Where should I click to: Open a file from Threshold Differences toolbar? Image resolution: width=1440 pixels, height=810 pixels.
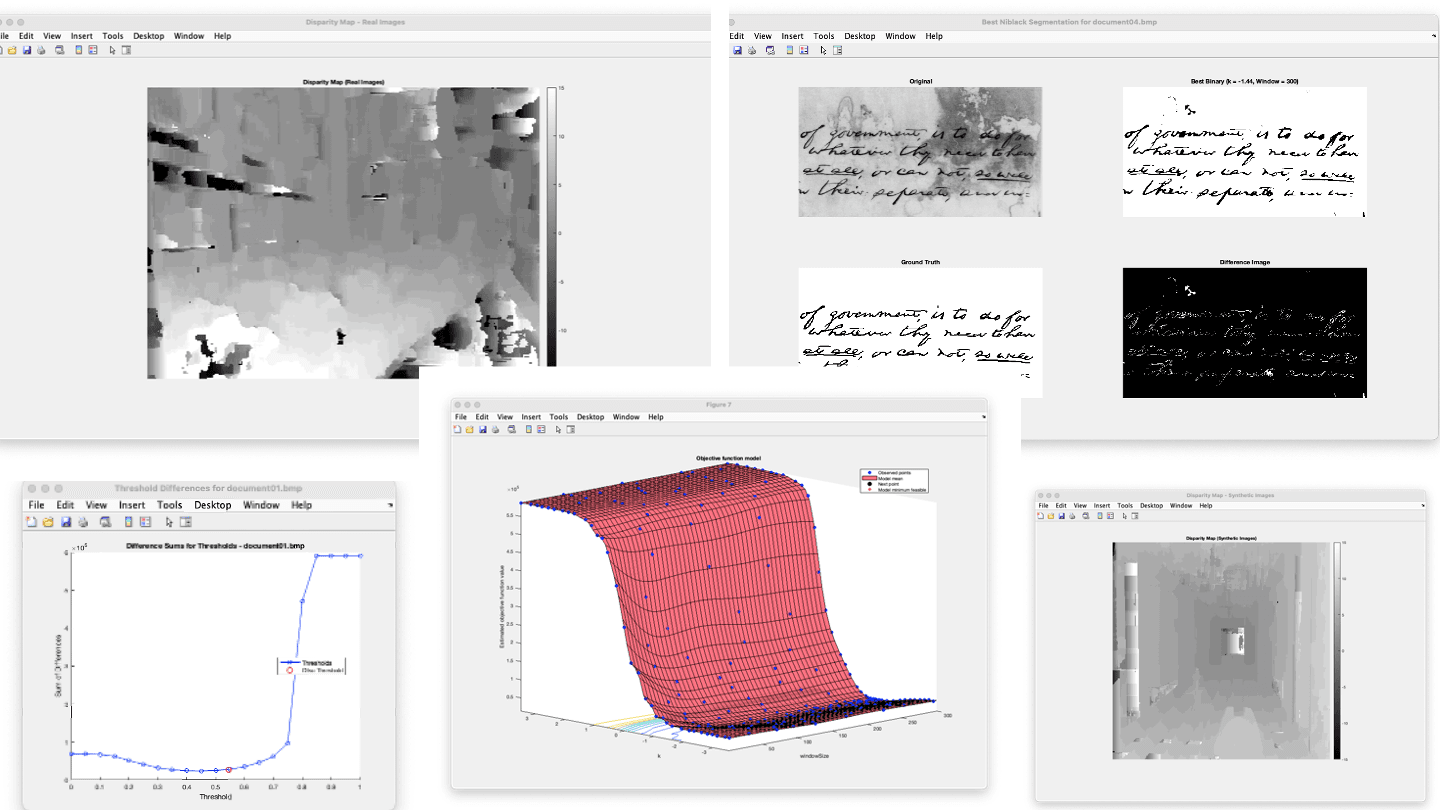(46, 520)
